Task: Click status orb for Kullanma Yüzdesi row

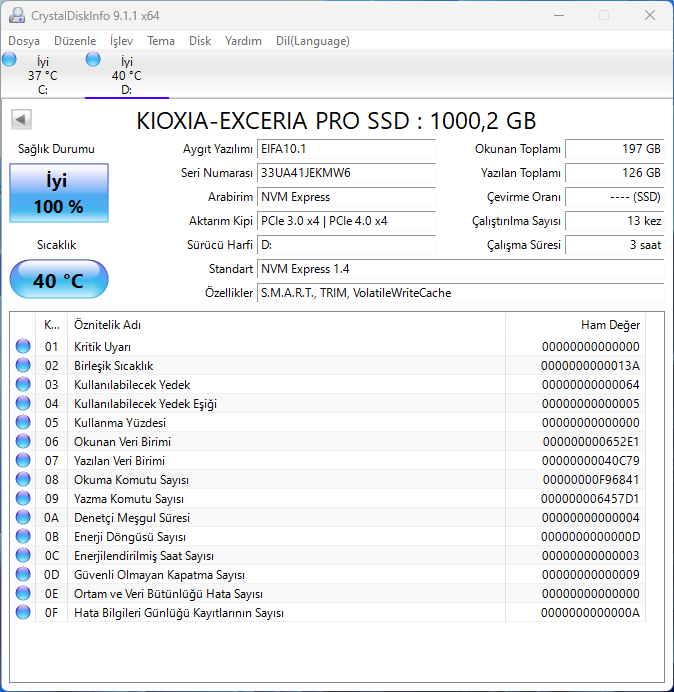Action: [23, 422]
